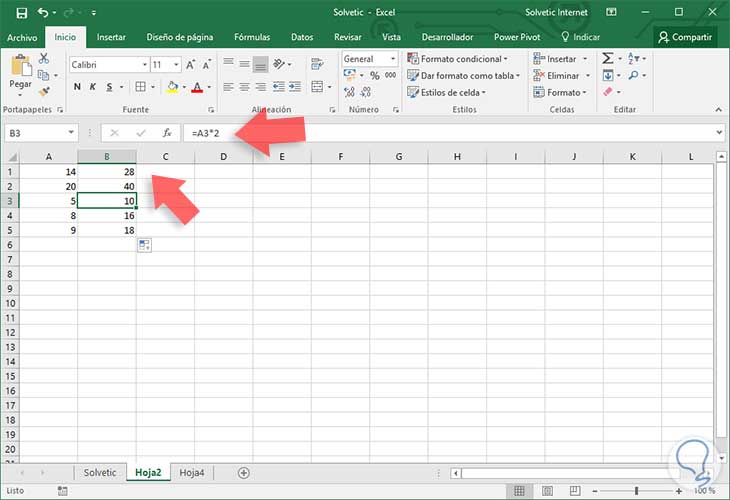Click the Wrap Text icon
Screen dimensions: 730x500
click(x=317, y=64)
